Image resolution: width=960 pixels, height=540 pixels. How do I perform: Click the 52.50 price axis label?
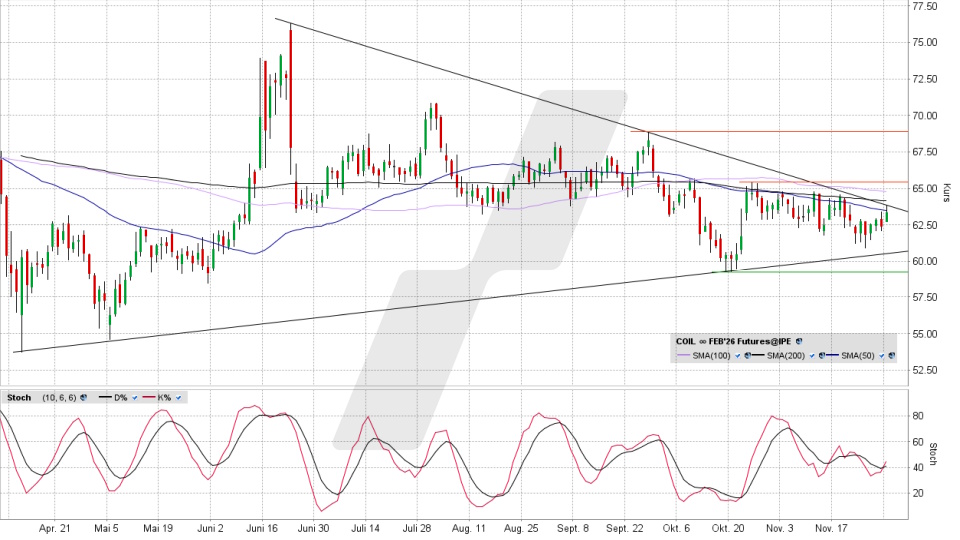(924, 370)
